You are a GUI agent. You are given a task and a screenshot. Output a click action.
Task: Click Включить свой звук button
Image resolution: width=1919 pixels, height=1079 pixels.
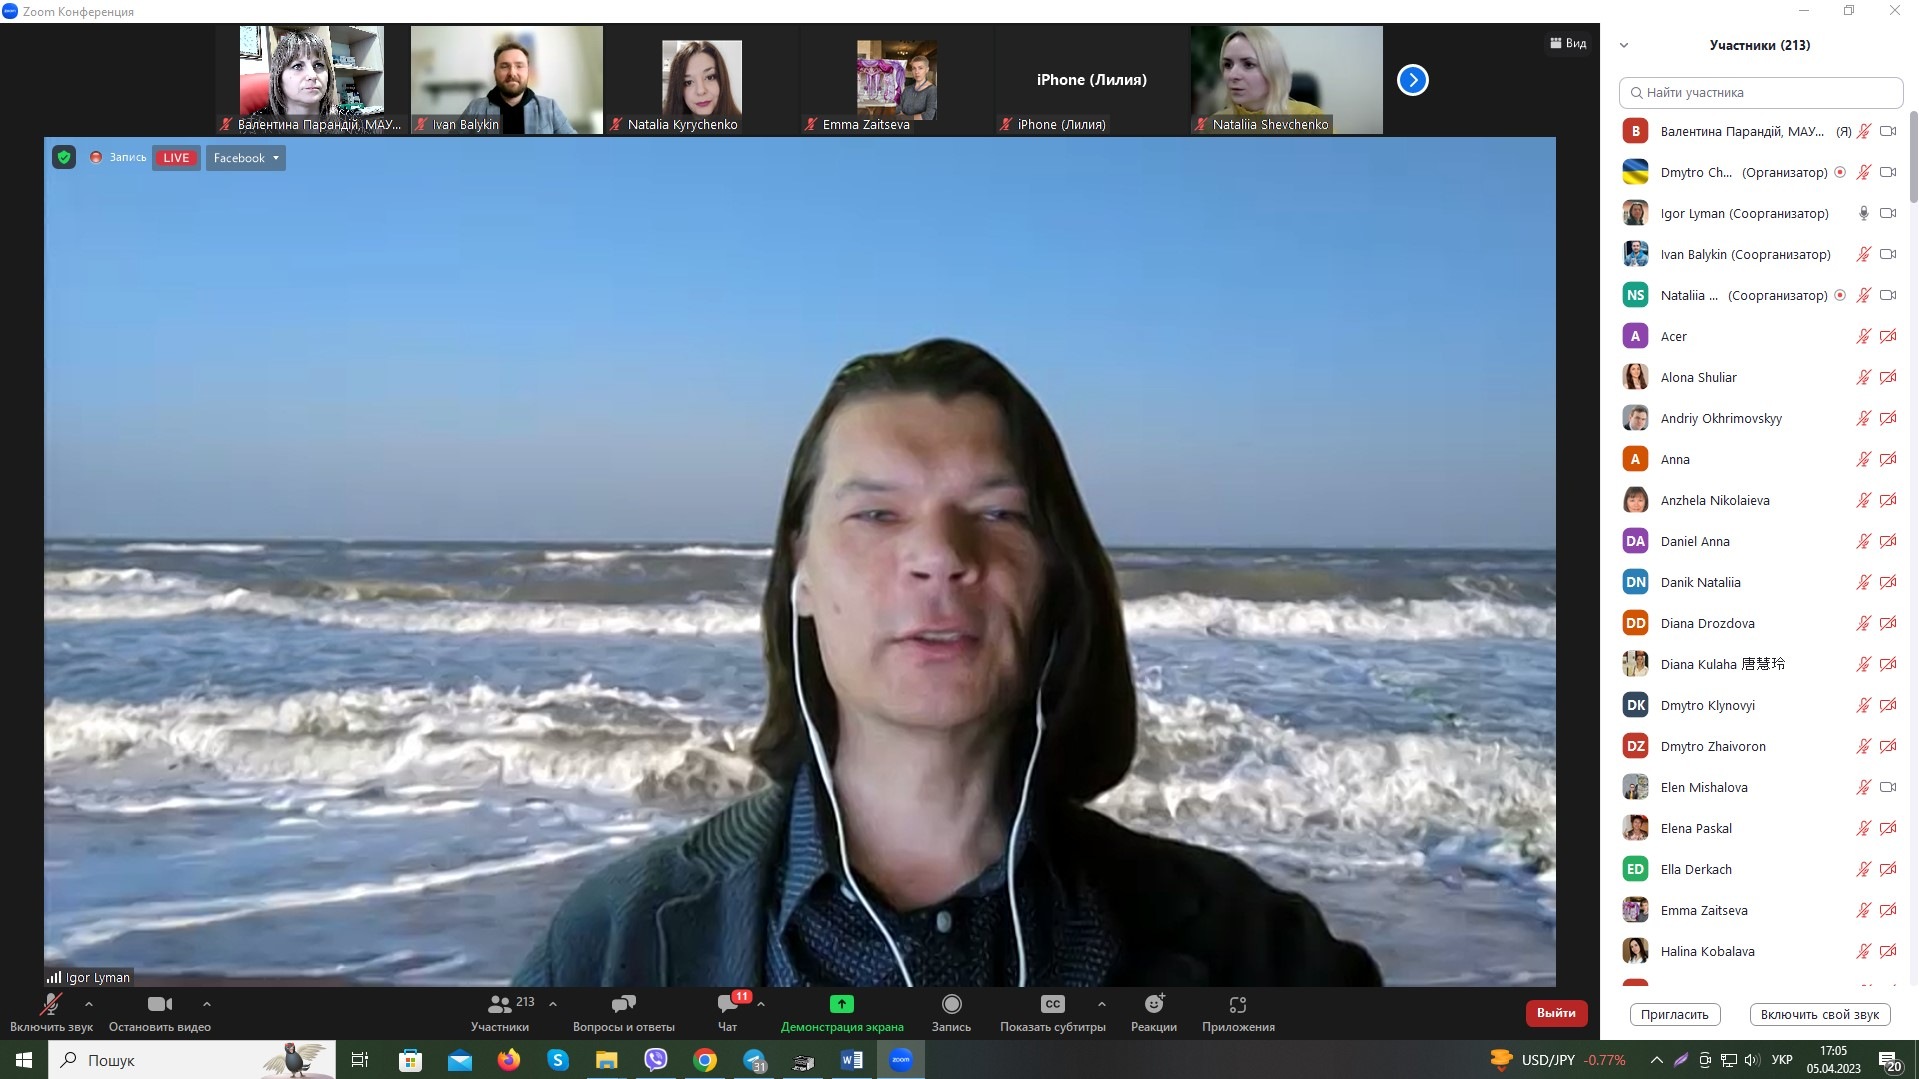pos(1820,1014)
